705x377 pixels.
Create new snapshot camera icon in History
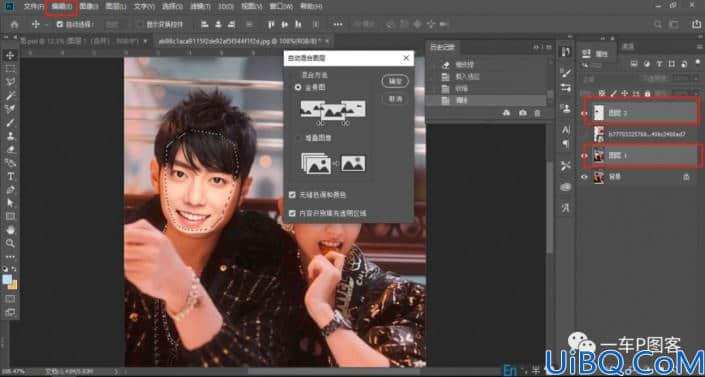[x=522, y=113]
